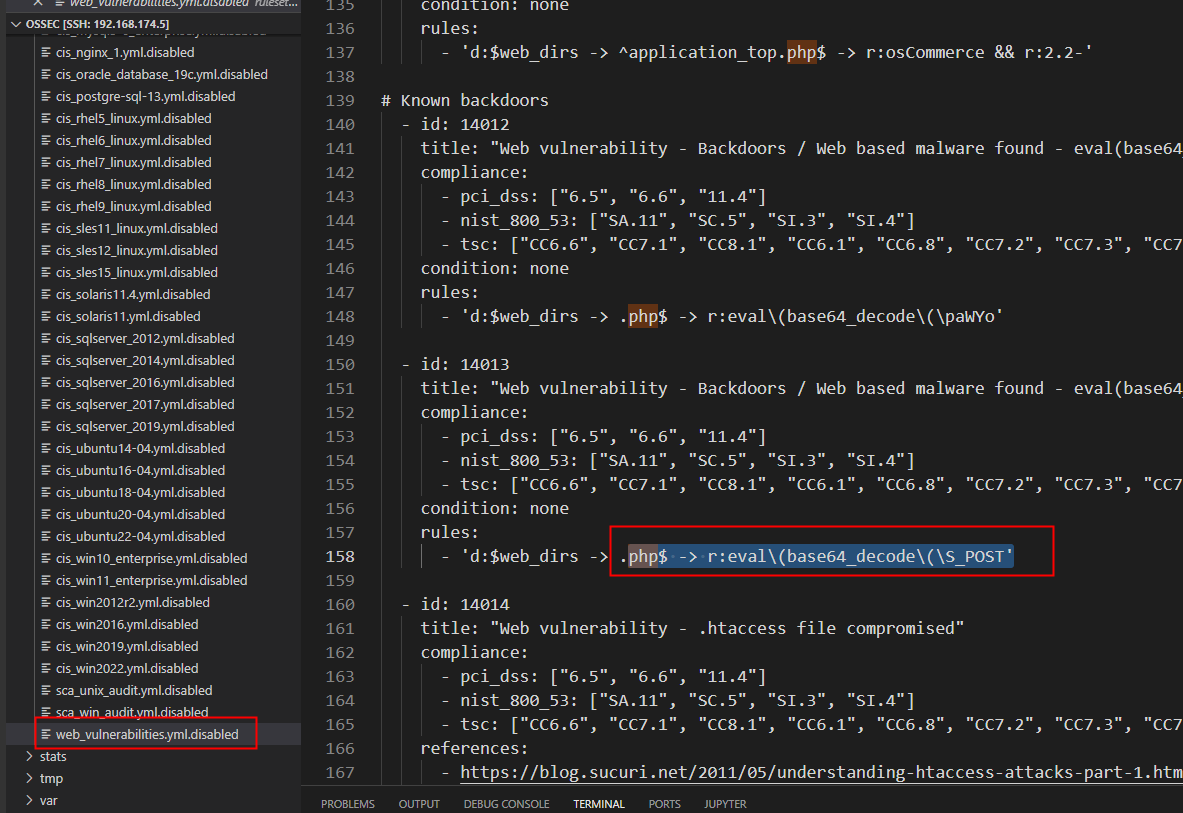Select cis_win10_enterprise.yml.disabled in the tree
This screenshot has width=1183, height=813.
tap(152, 558)
